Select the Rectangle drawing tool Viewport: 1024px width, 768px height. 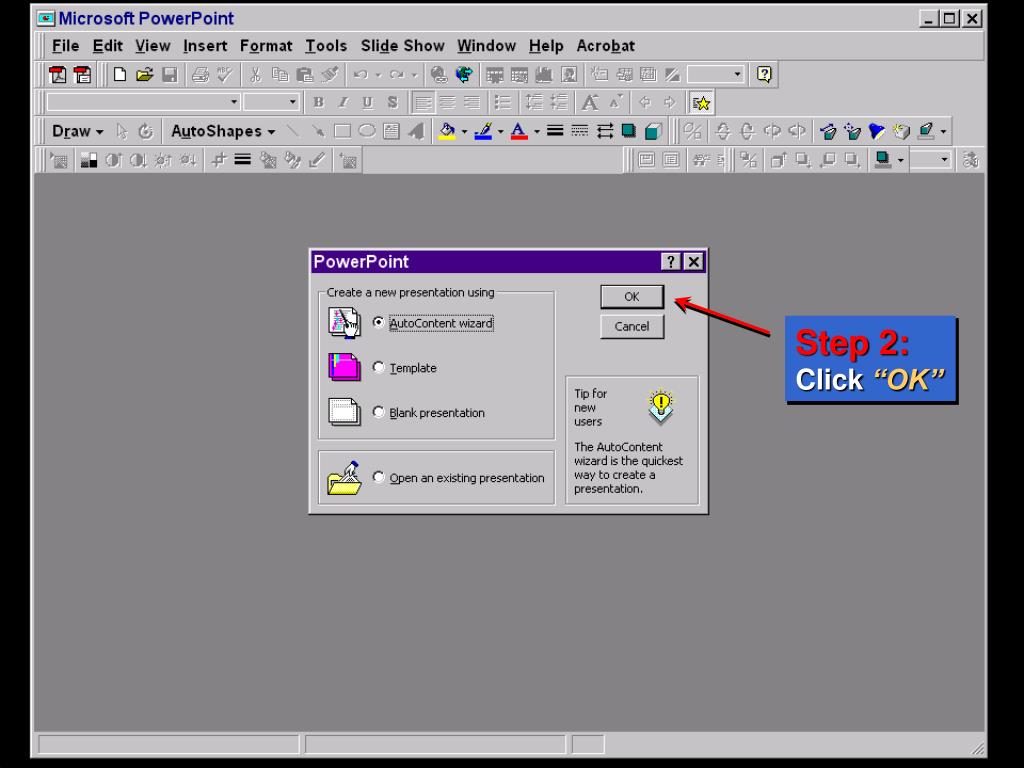pyautogui.click(x=342, y=131)
